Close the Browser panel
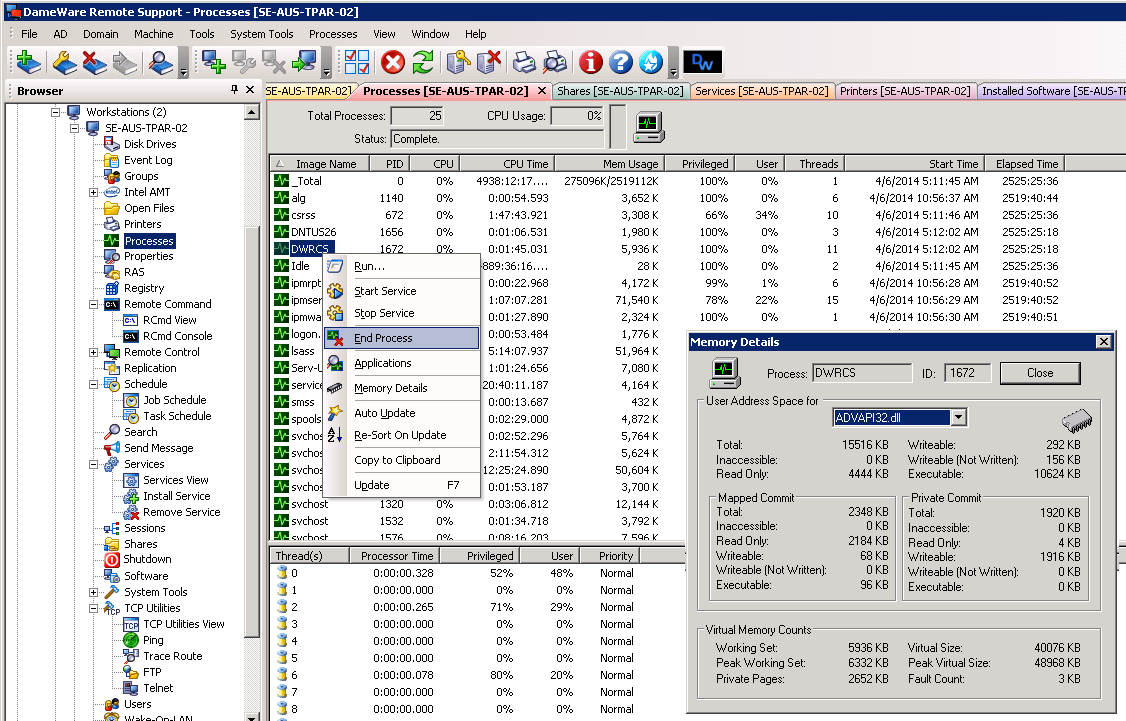1126x721 pixels. [x=250, y=90]
